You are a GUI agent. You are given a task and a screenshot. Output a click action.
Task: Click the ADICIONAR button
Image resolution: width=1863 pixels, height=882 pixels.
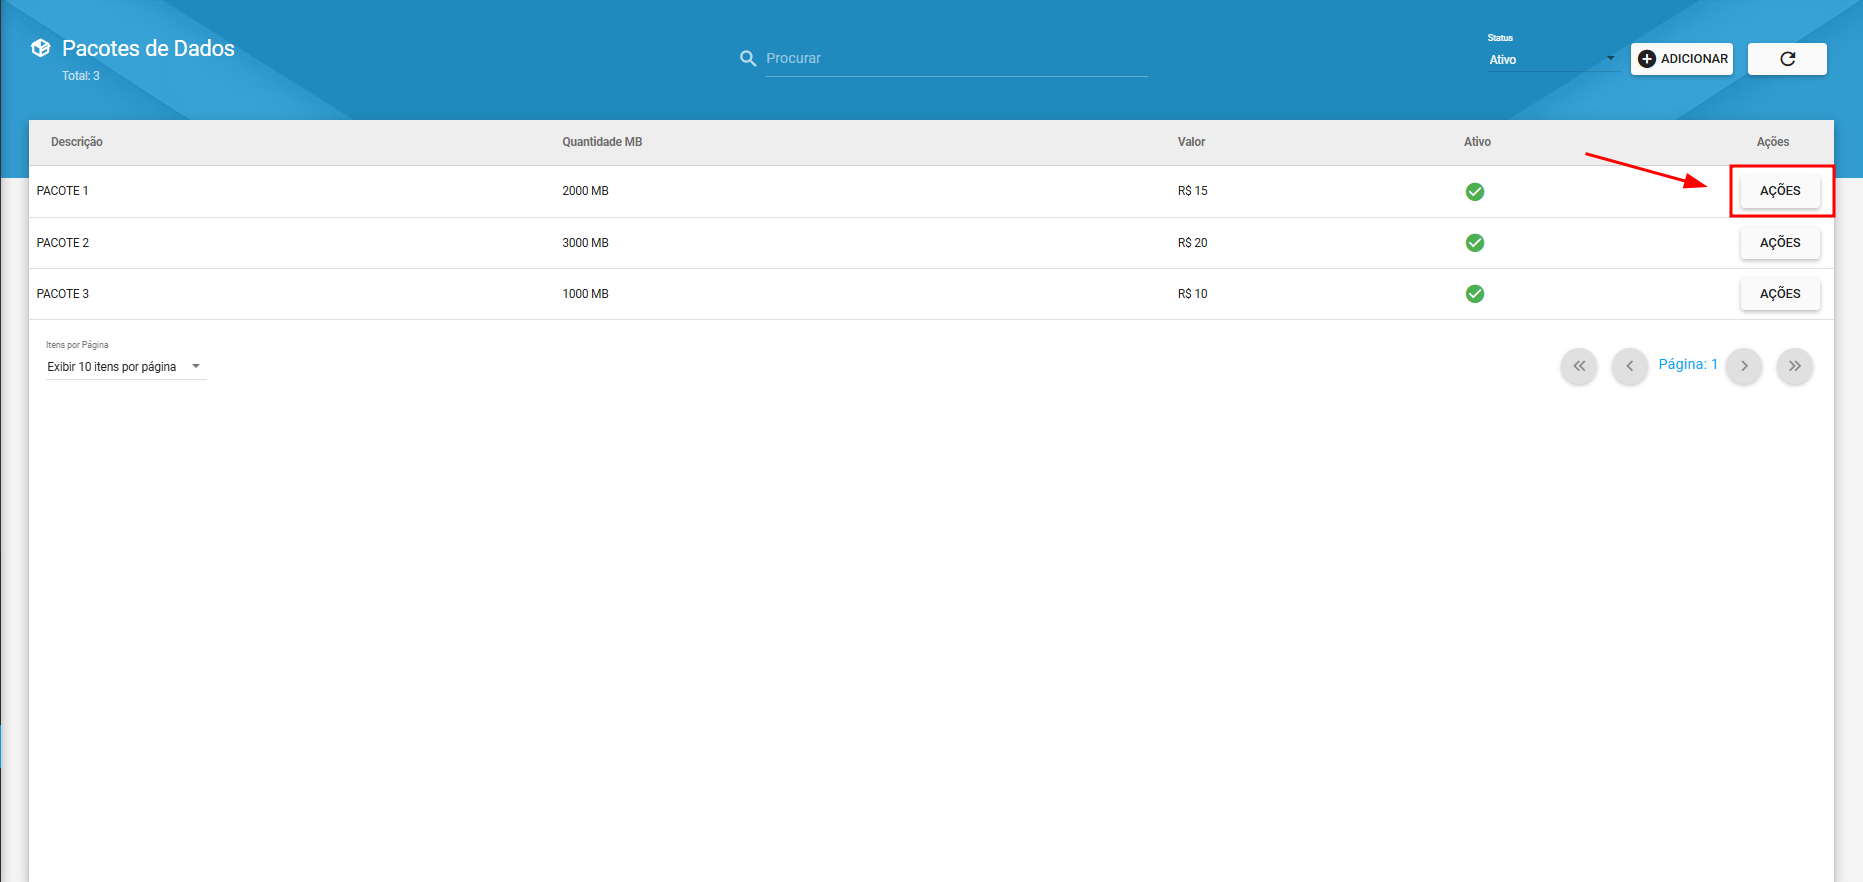click(1682, 59)
